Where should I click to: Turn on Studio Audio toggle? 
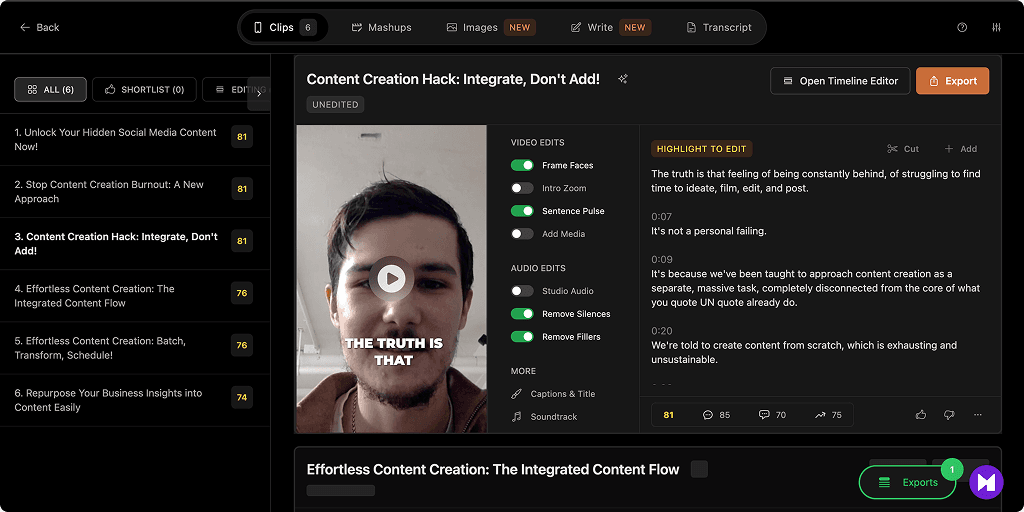(x=522, y=291)
